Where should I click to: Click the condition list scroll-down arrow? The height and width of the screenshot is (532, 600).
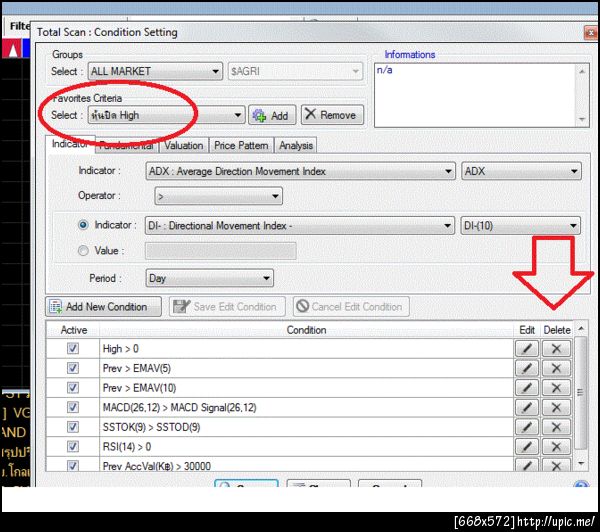coord(581,463)
